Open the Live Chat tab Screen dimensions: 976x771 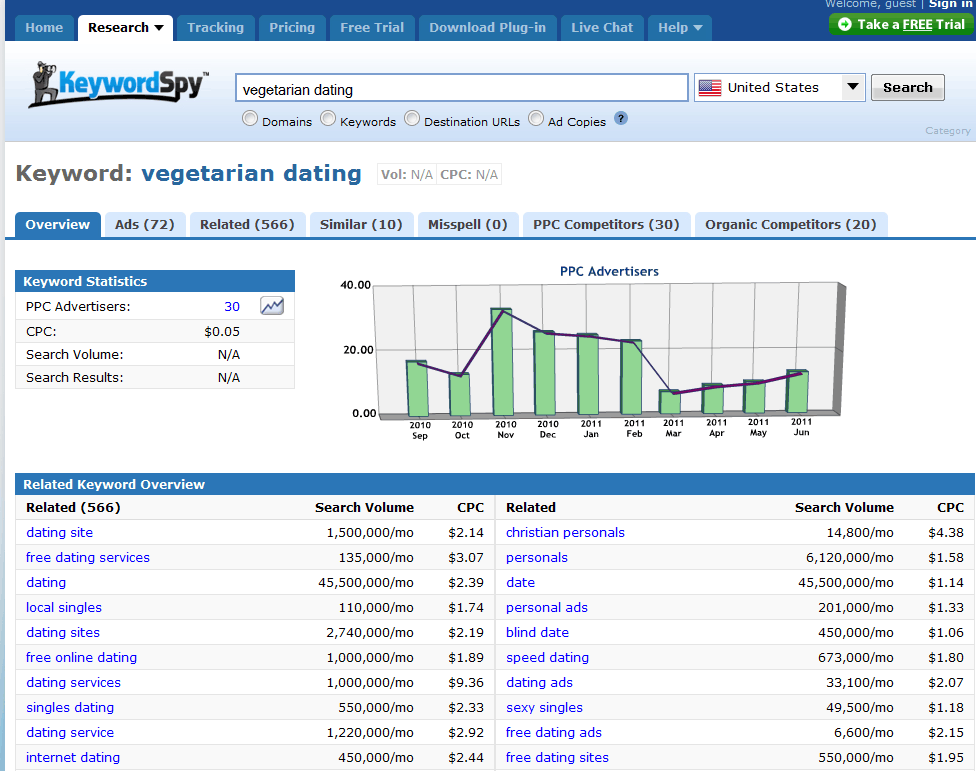602,27
